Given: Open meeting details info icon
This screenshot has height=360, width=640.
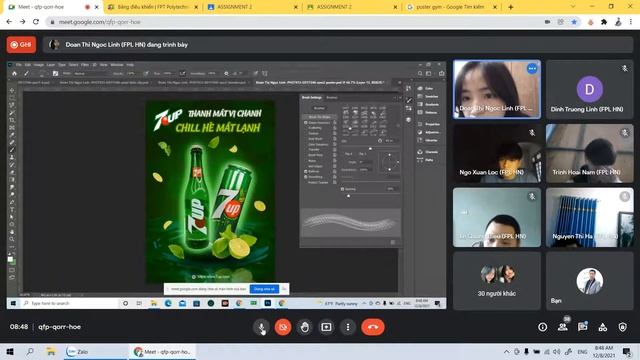Looking at the screenshot, I should click(x=542, y=327).
